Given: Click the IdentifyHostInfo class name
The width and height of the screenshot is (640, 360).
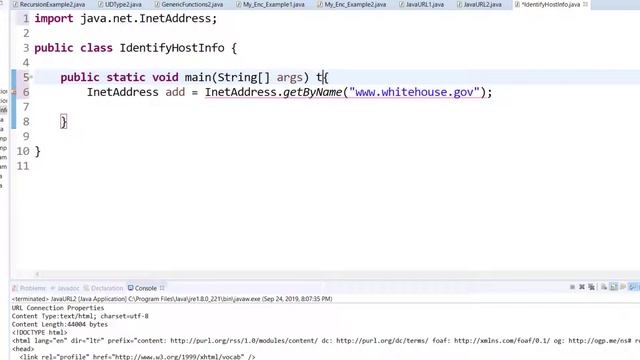Looking at the screenshot, I should tap(172, 48).
